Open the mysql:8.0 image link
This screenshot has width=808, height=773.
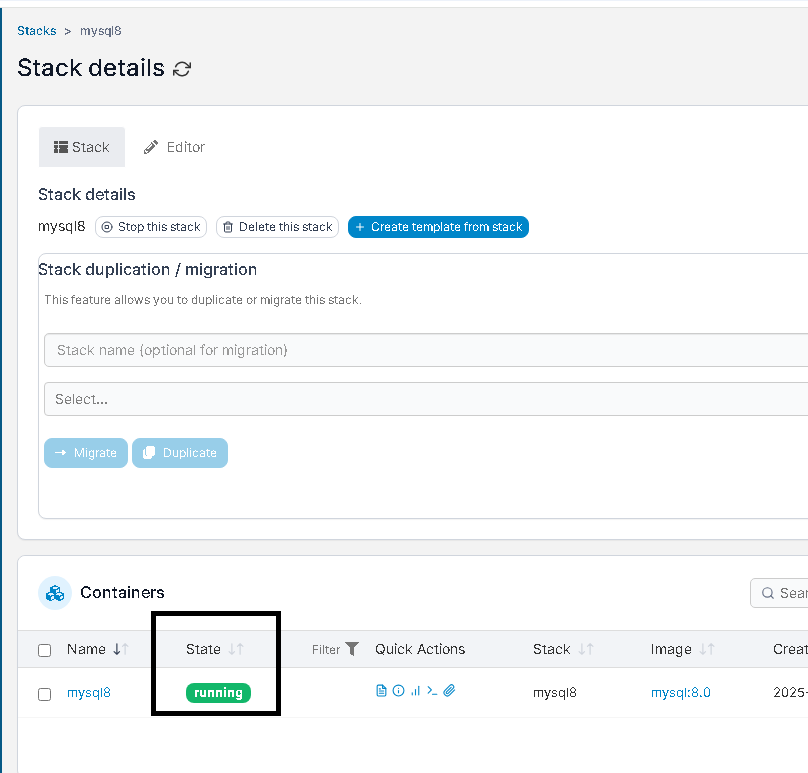(x=681, y=692)
